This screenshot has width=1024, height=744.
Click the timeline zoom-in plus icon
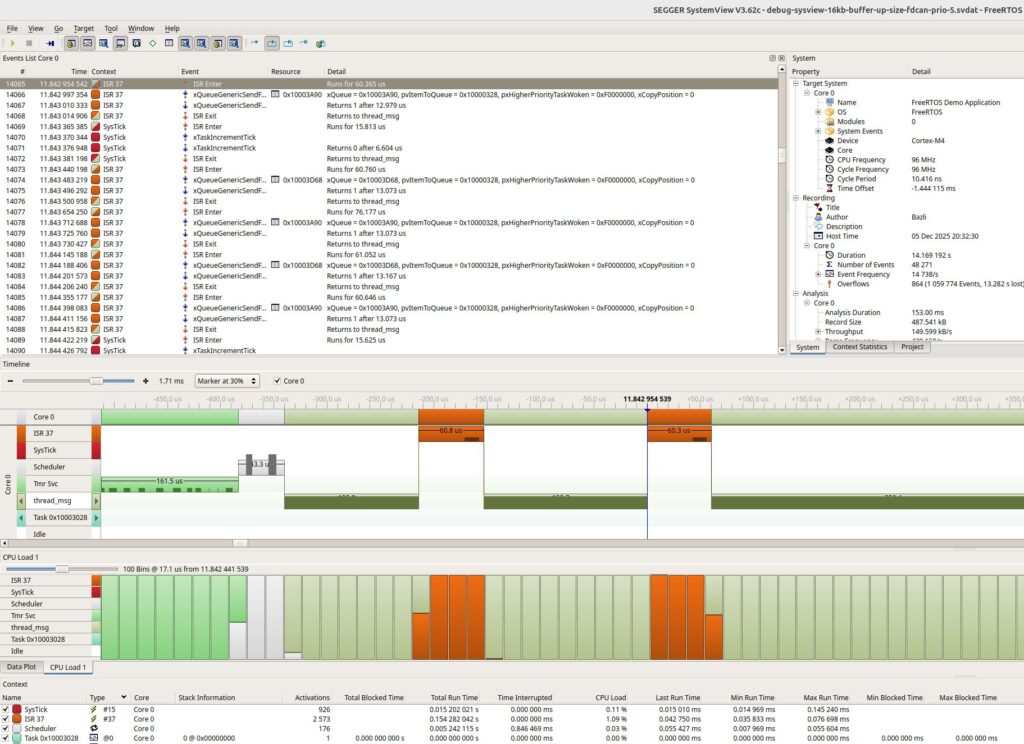pos(146,381)
